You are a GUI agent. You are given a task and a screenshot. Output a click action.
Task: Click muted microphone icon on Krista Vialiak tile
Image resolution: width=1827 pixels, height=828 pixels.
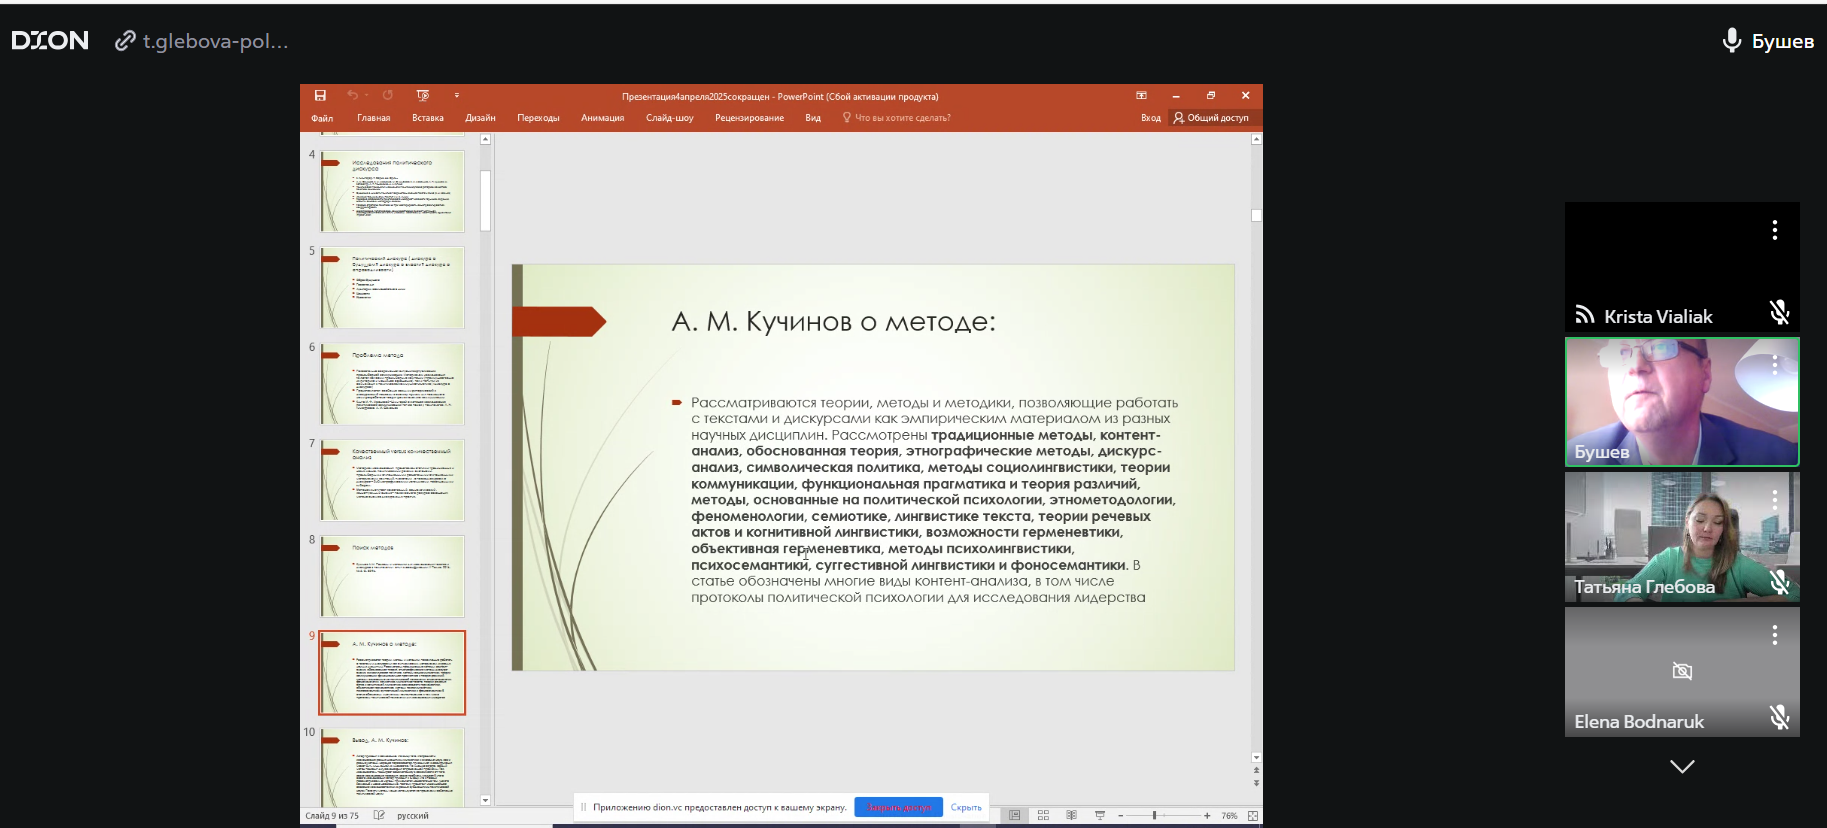pyautogui.click(x=1779, y=312)
